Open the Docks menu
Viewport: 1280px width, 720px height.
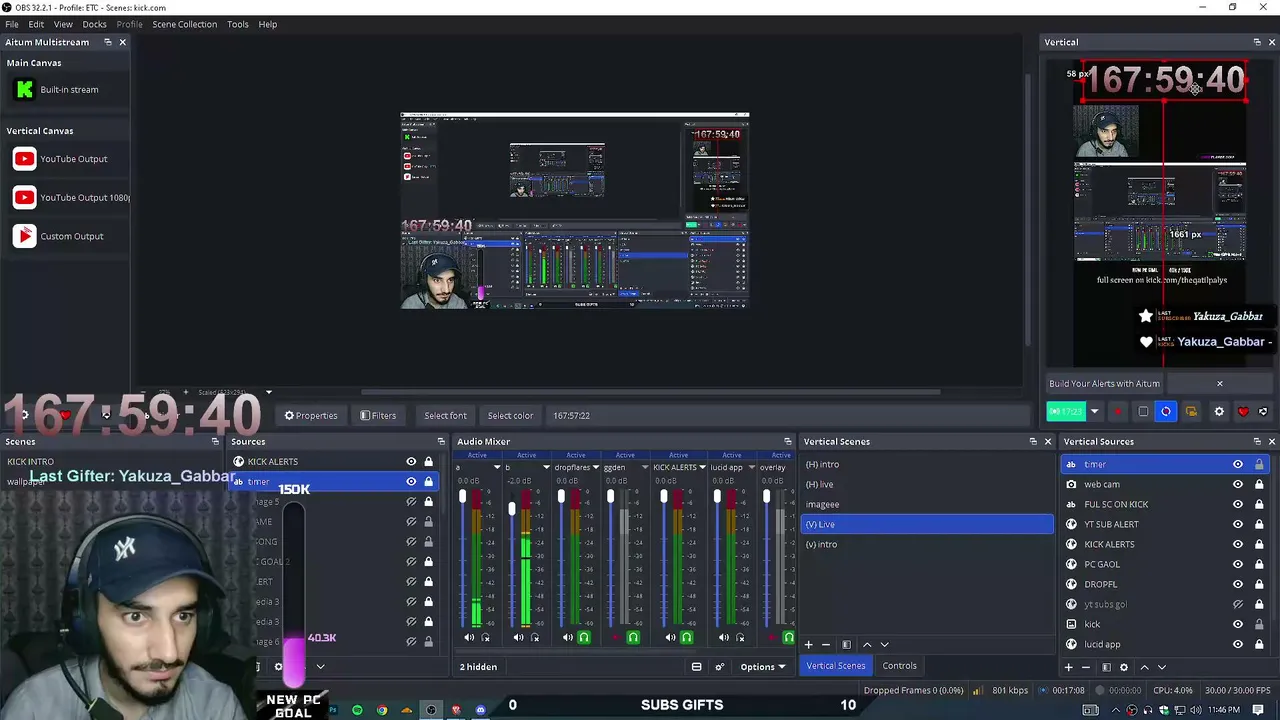click(x=94, y=24)
